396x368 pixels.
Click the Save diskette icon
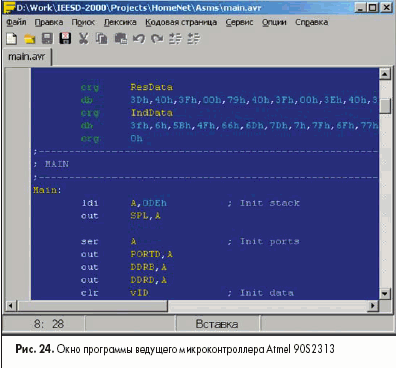click(47, 39)
